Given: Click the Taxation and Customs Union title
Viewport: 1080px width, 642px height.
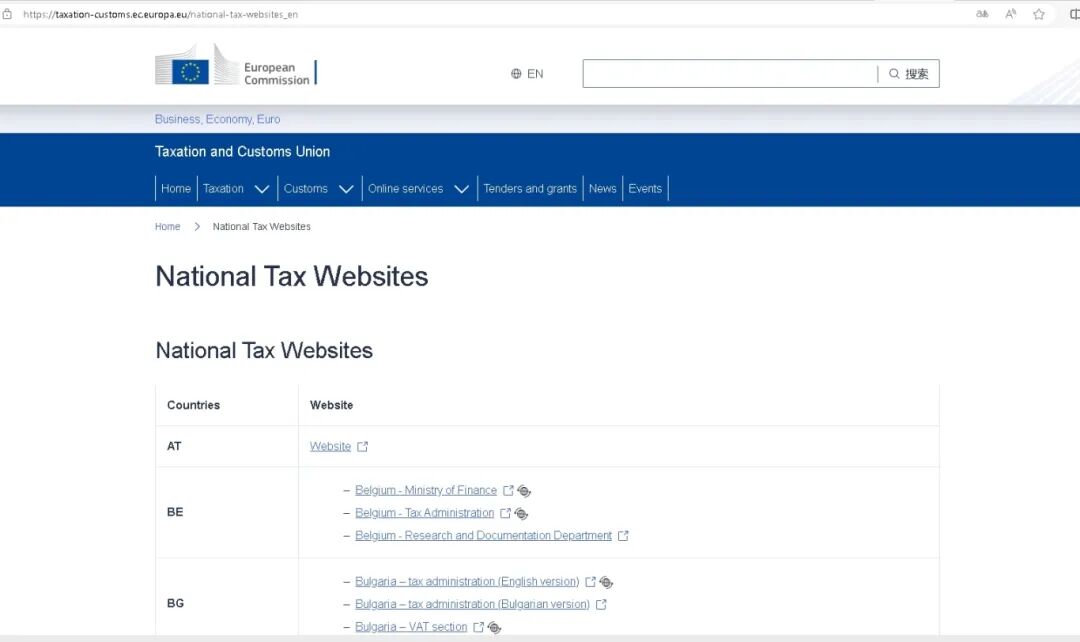Looking at the screenshot, I should click(242, 152).
